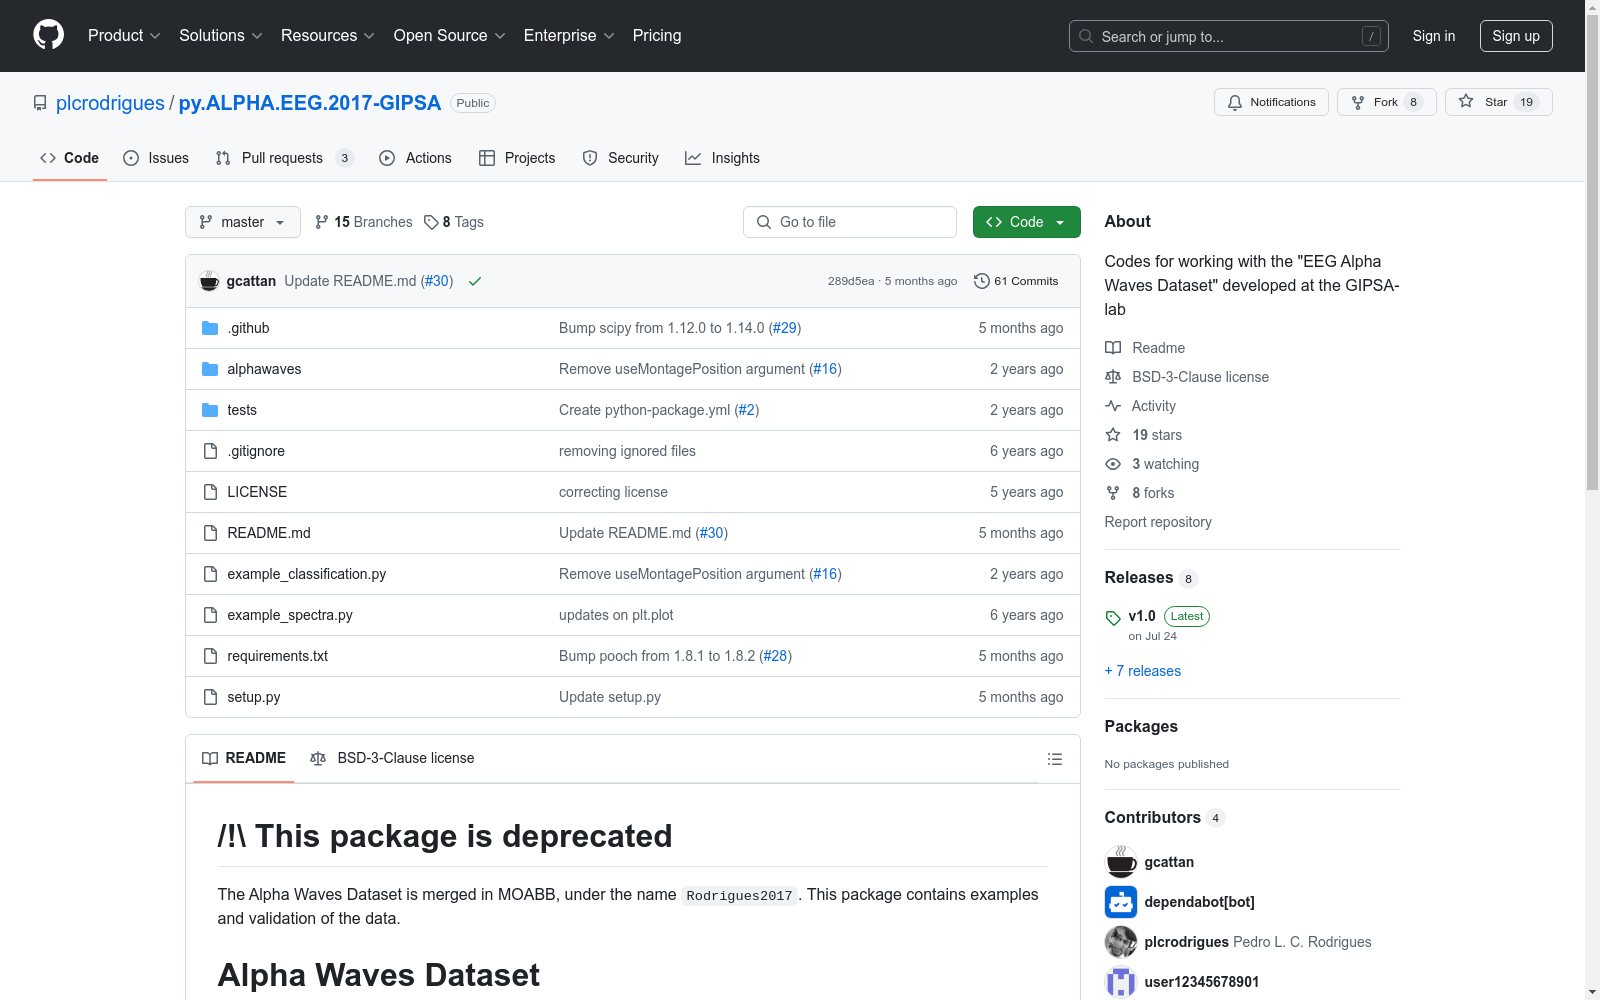Open README outline list icon
1600x1000 pixels.
(1054, 759)
